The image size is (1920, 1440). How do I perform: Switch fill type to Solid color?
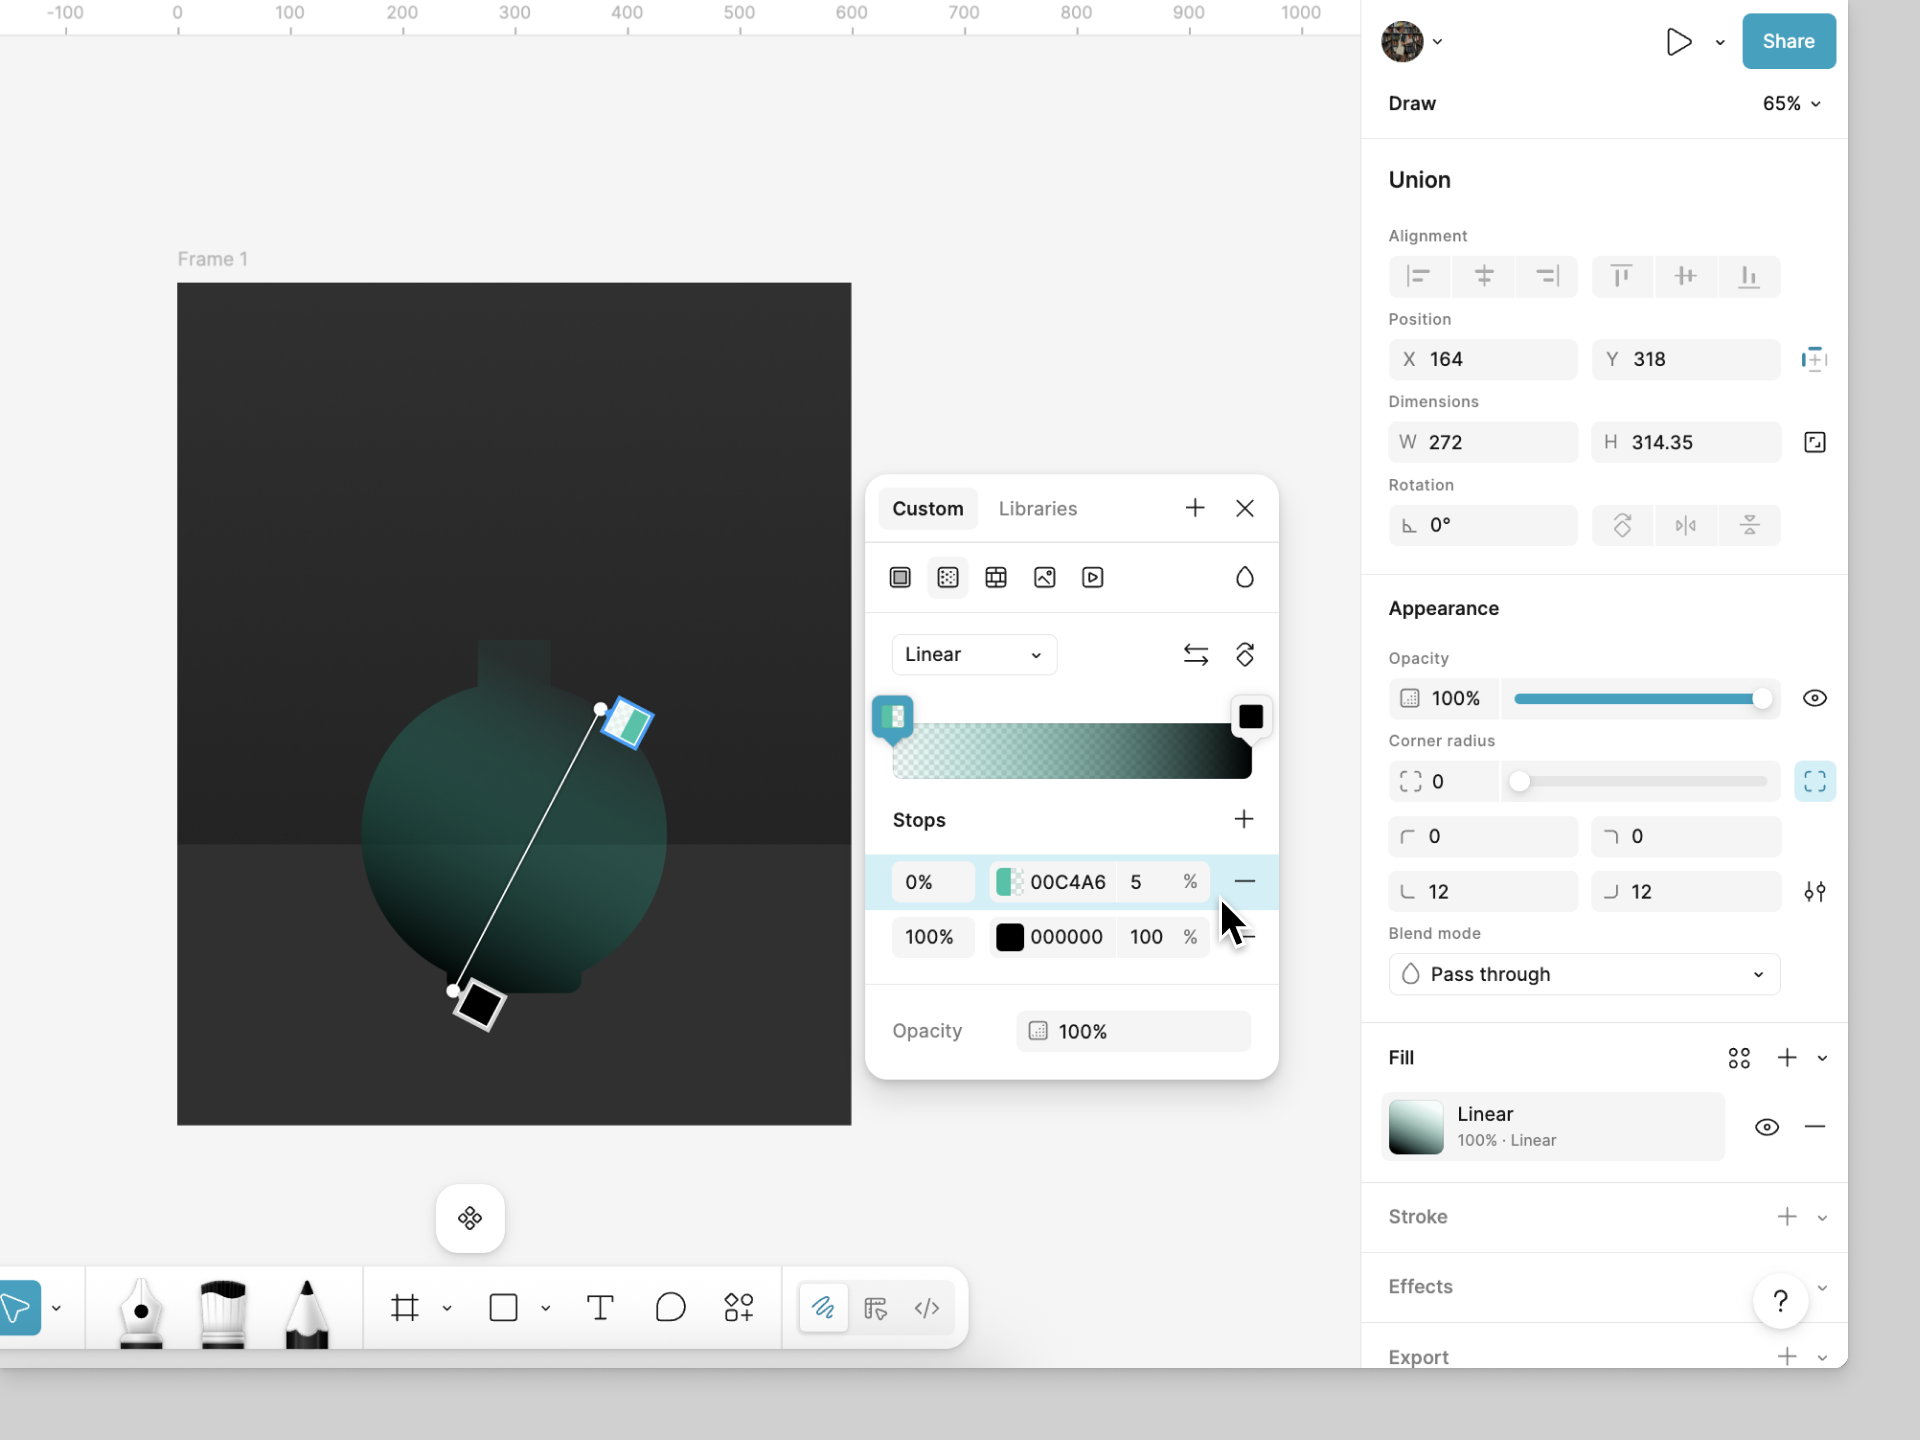[899, 577]
